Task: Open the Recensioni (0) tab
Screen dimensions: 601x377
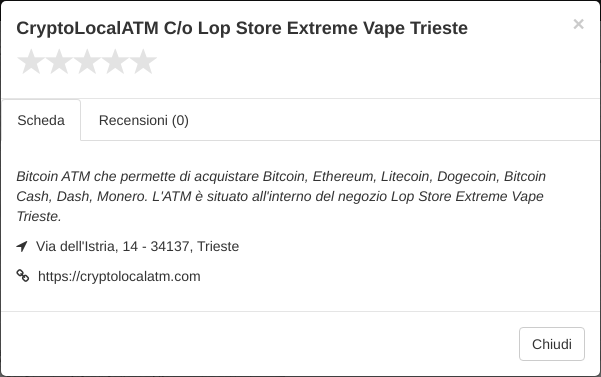Action: 144,120
